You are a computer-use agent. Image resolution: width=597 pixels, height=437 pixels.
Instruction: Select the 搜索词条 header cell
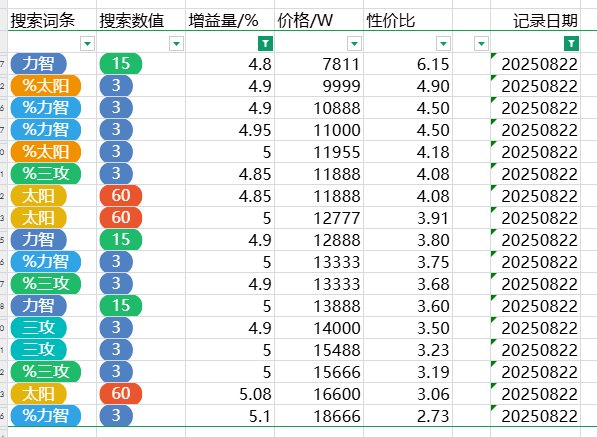(x=52, y=20)
